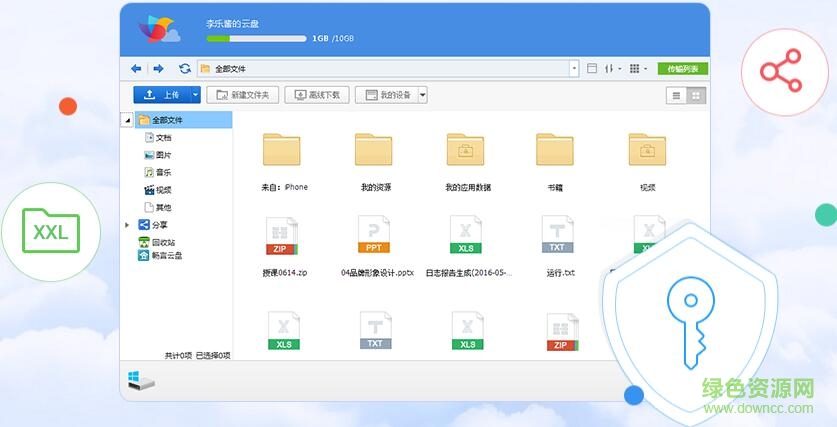Open 其他 other category in sidebar
This screenshot has width=837, height=427.
click(158, 207)
